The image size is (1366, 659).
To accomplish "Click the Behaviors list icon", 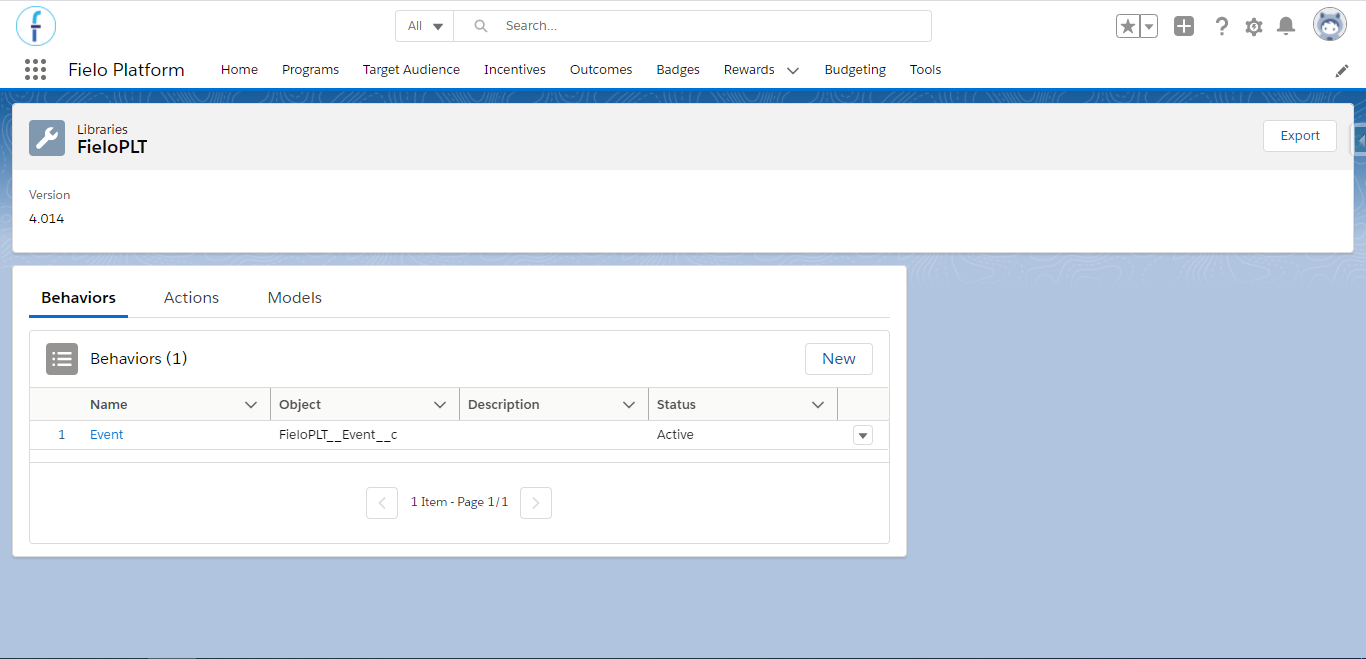I will coord(62,359).
